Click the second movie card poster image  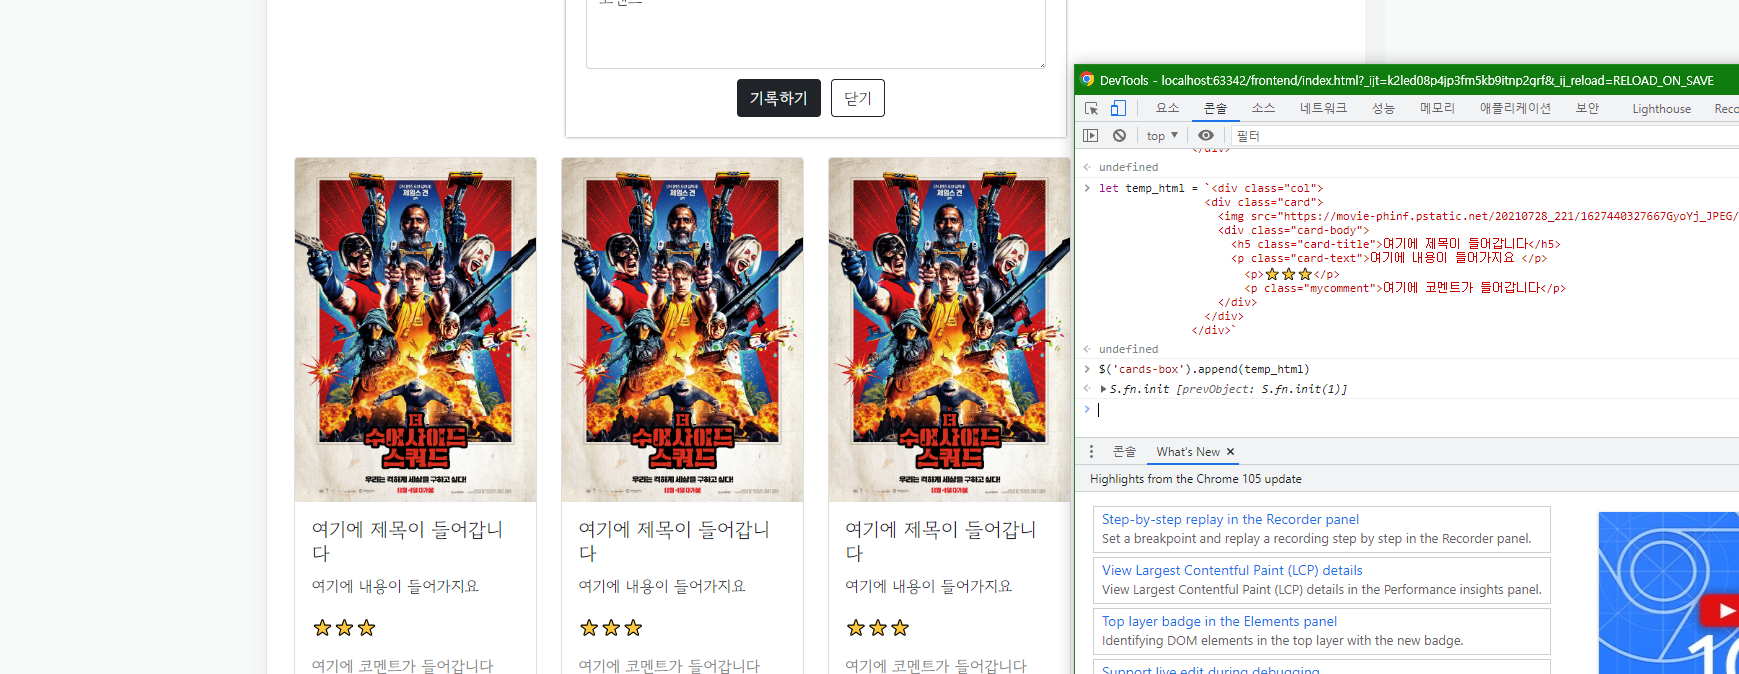pyautogui.click(x=682, y=330)
